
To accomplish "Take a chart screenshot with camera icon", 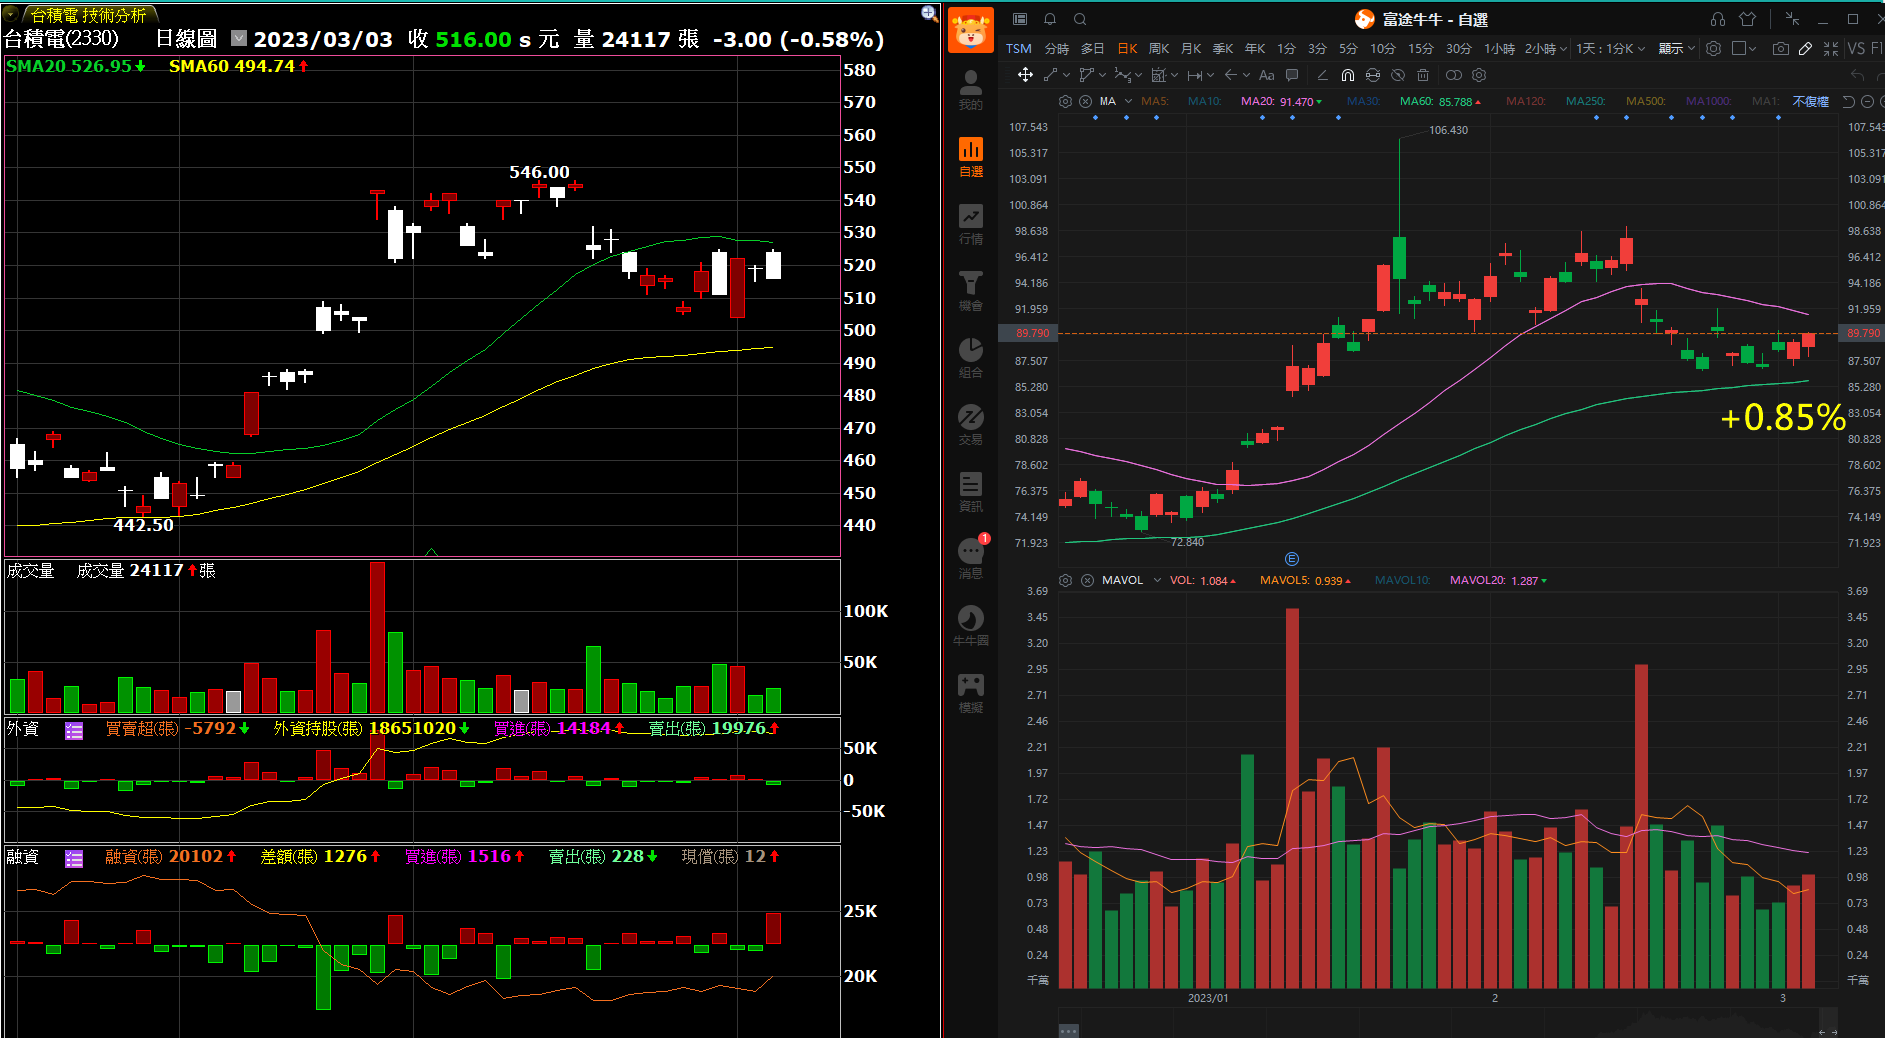I will pyautogui.click(x=1780, y=48).
